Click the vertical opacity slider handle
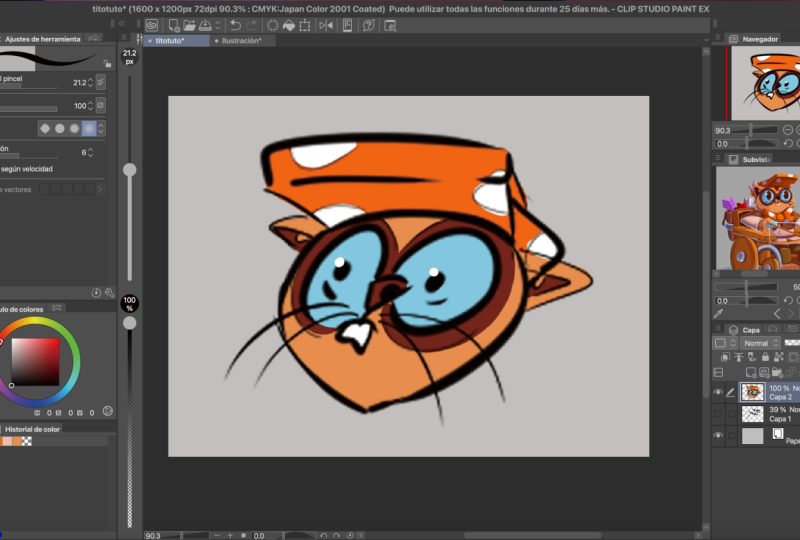 [130, 323]
